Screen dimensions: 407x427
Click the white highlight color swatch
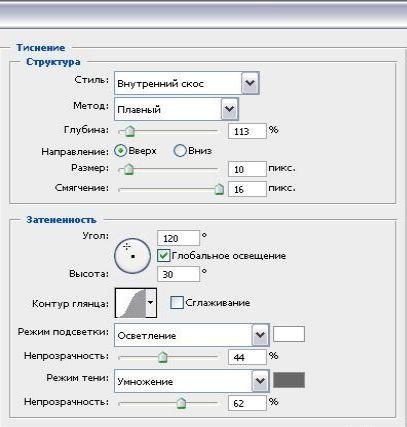(289, 334)
